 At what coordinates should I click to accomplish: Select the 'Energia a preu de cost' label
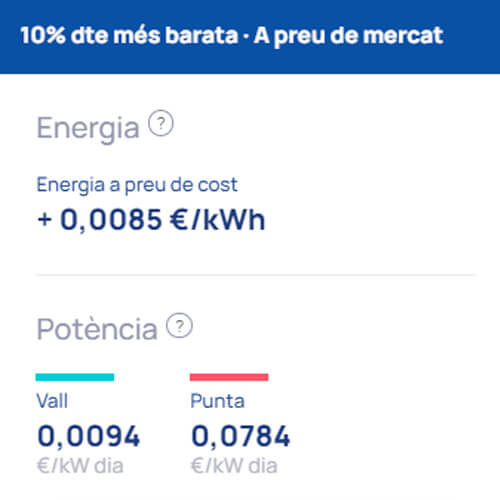point(137,185)
